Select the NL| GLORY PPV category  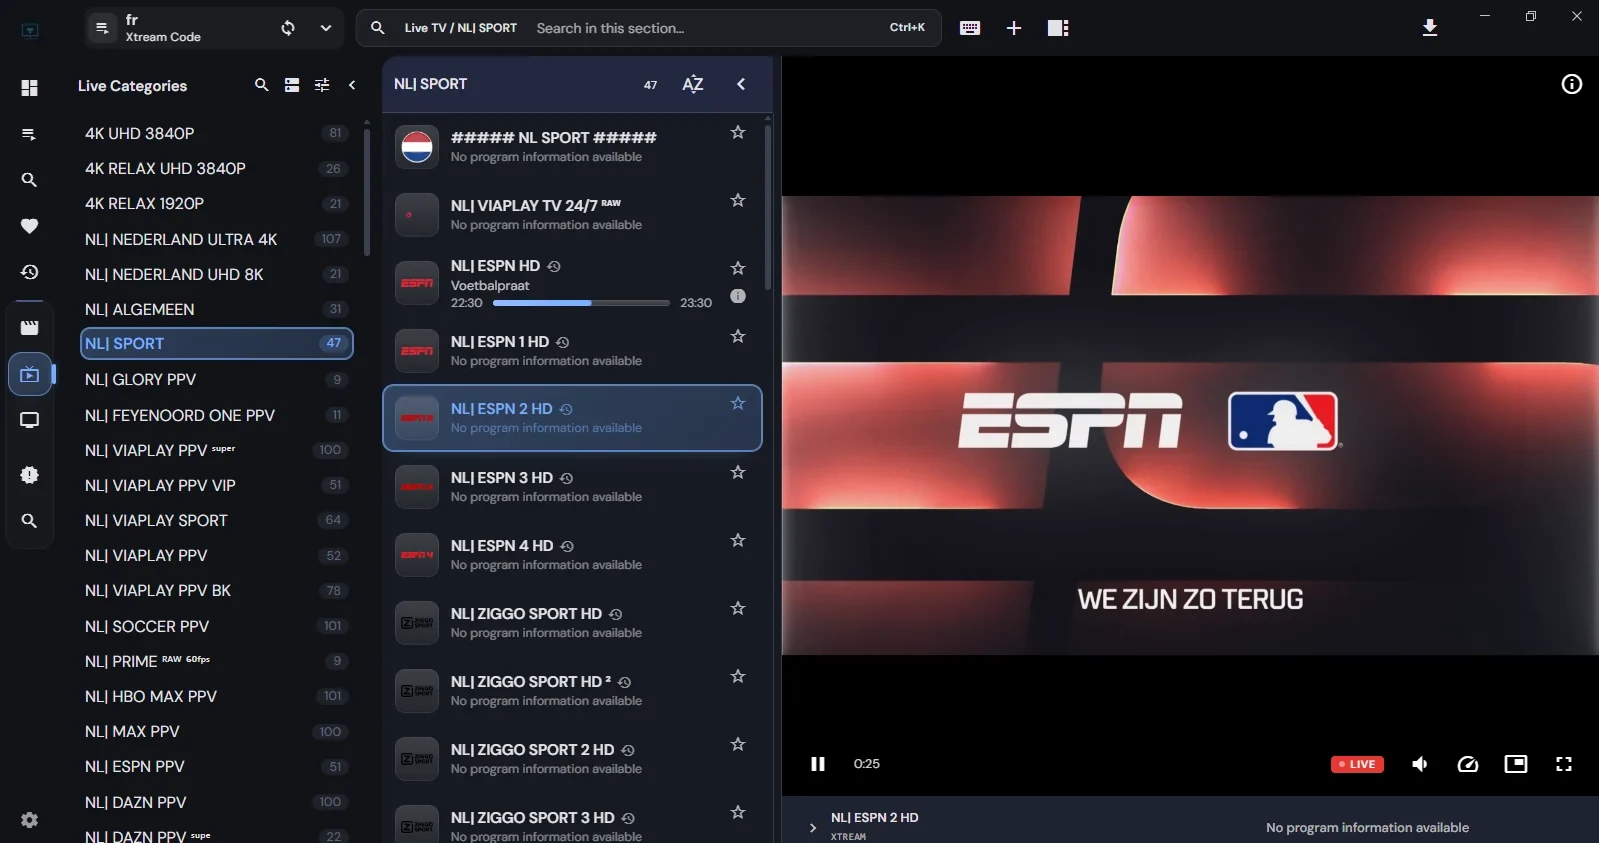pos(216,379)
